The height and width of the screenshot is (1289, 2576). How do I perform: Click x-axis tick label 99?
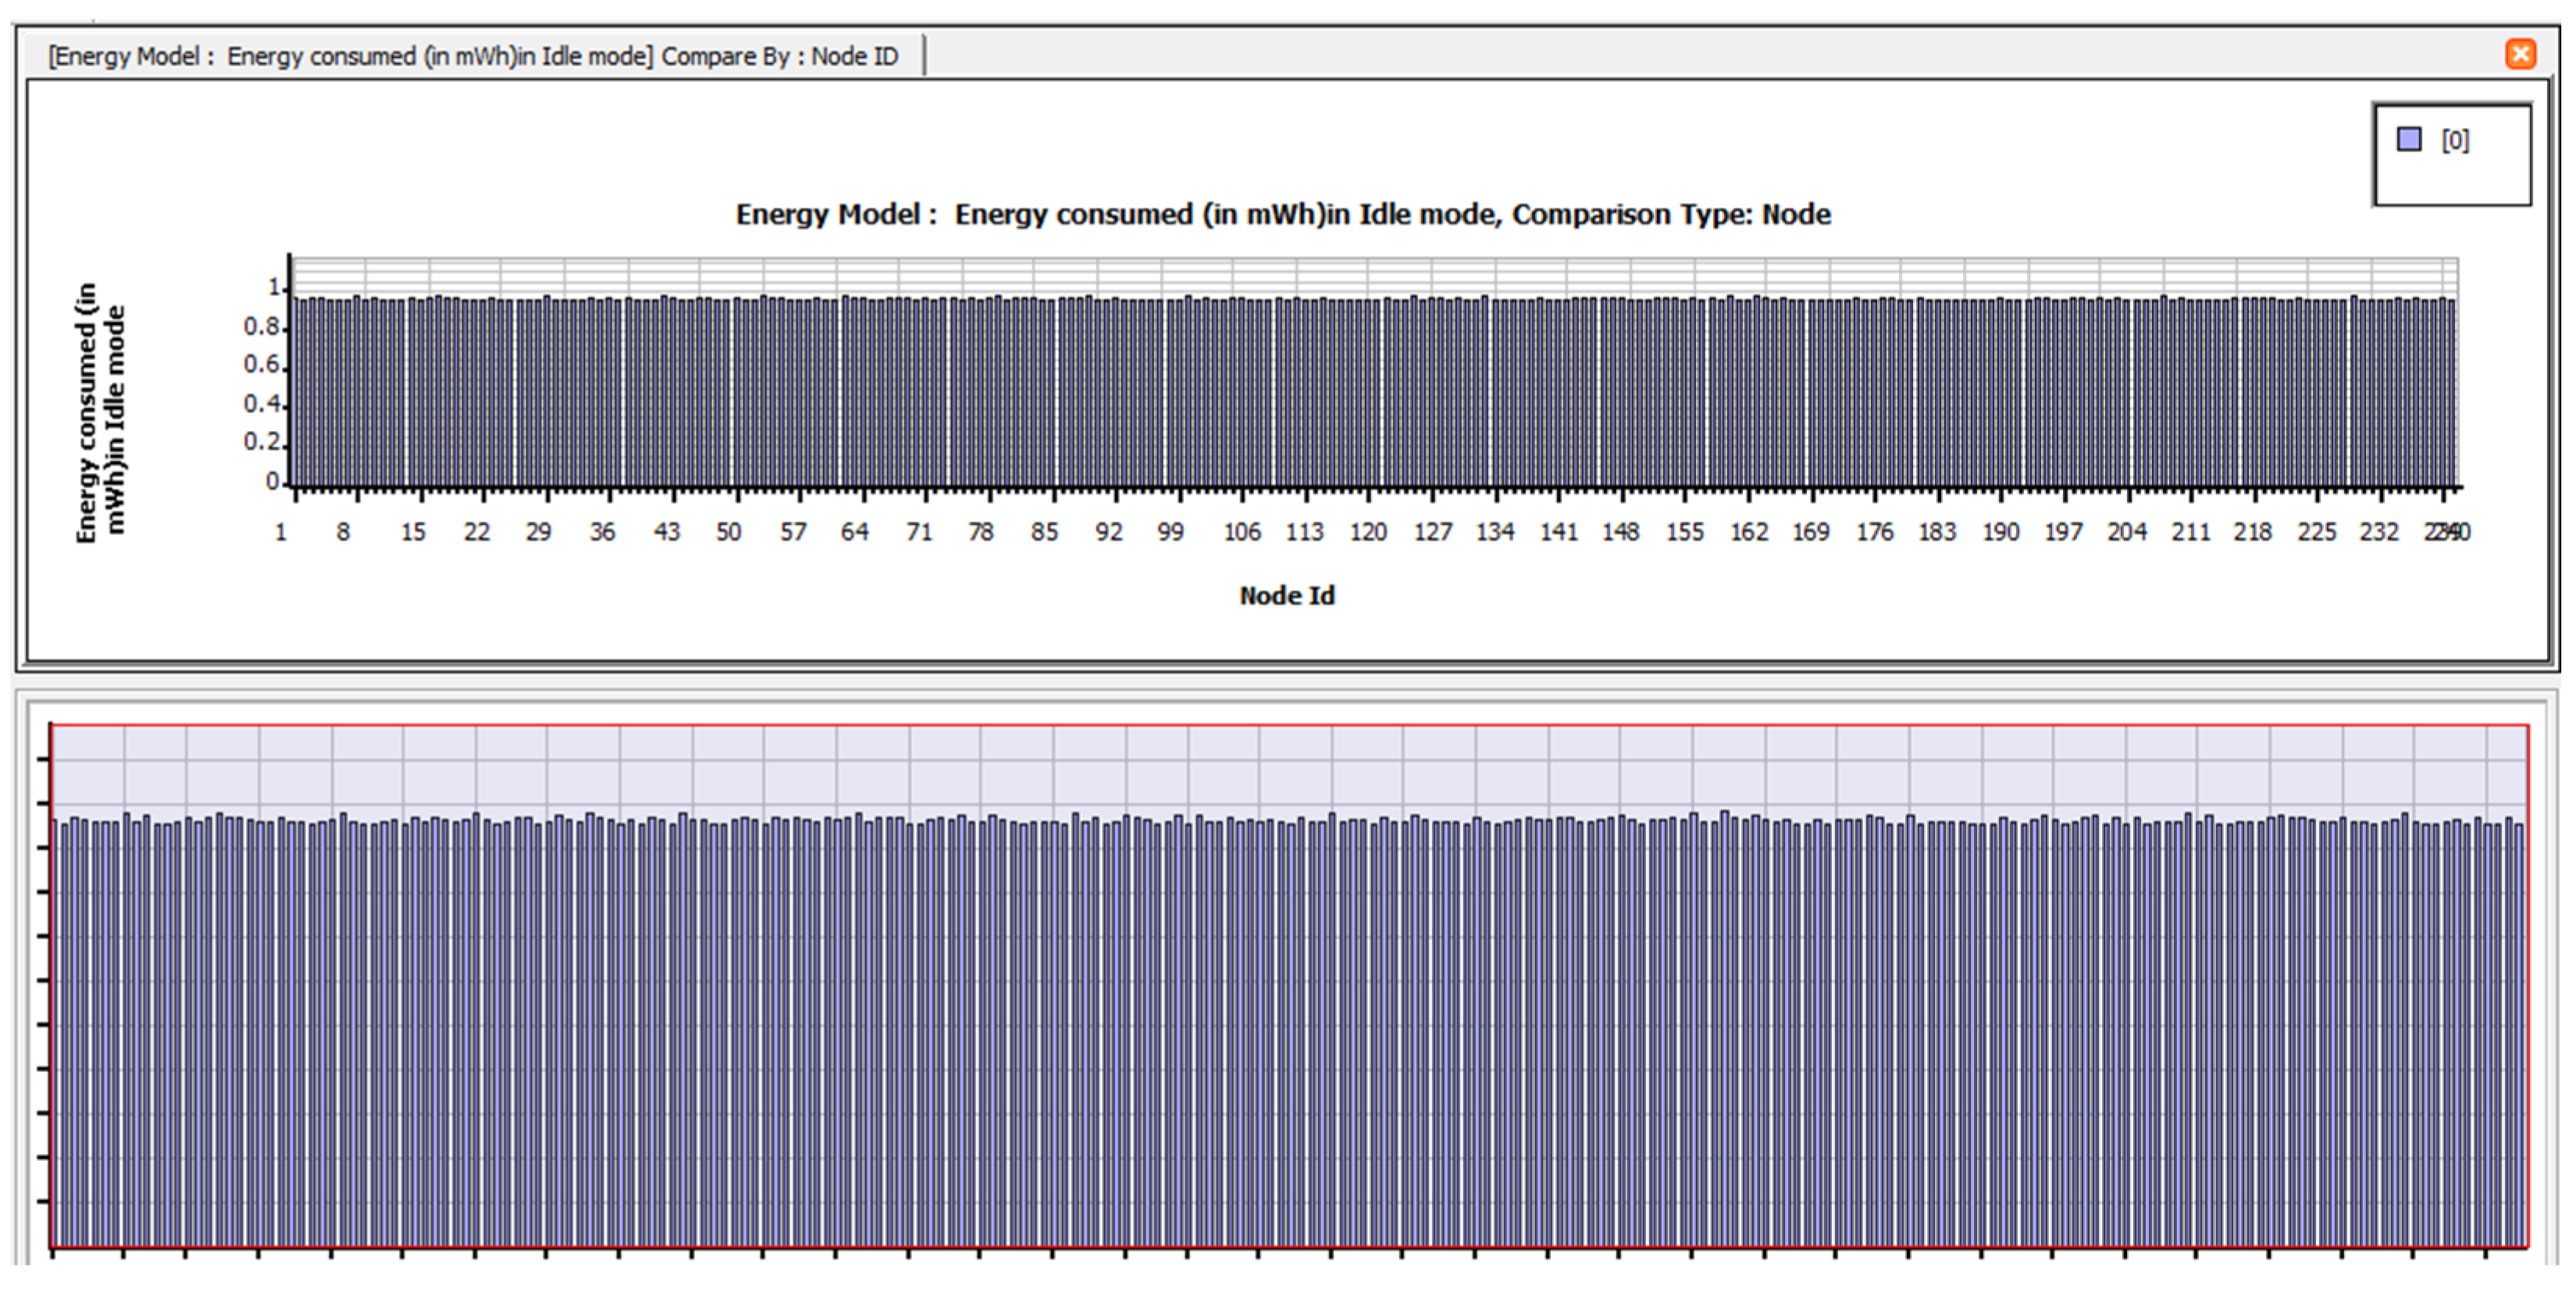point(1170,532)
